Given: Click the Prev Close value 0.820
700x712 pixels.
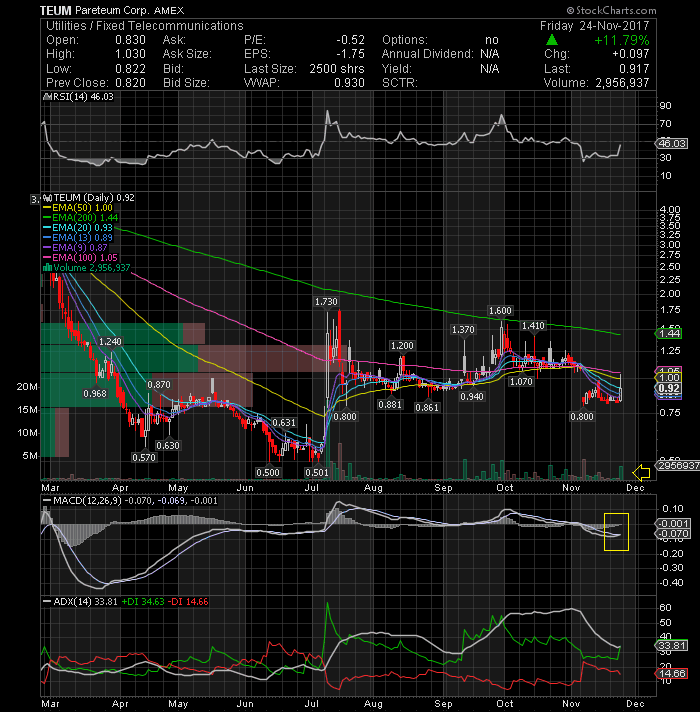Looking at the screenshot, I should pyautogui.click(x=130, y=83).
